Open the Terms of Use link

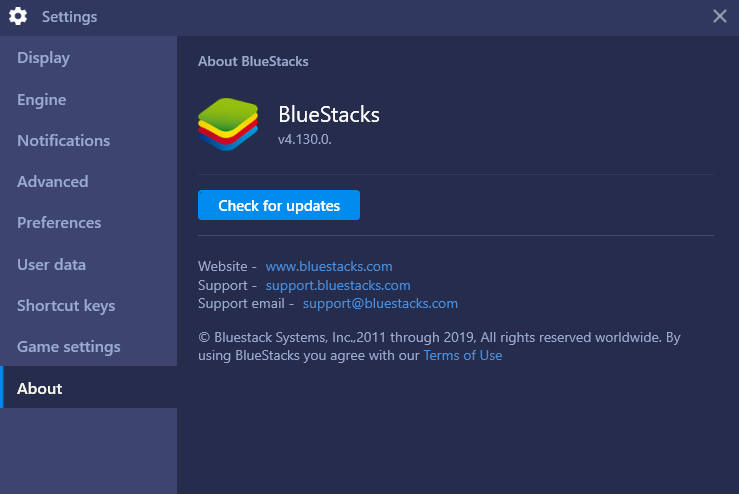[x=463, y=355]
